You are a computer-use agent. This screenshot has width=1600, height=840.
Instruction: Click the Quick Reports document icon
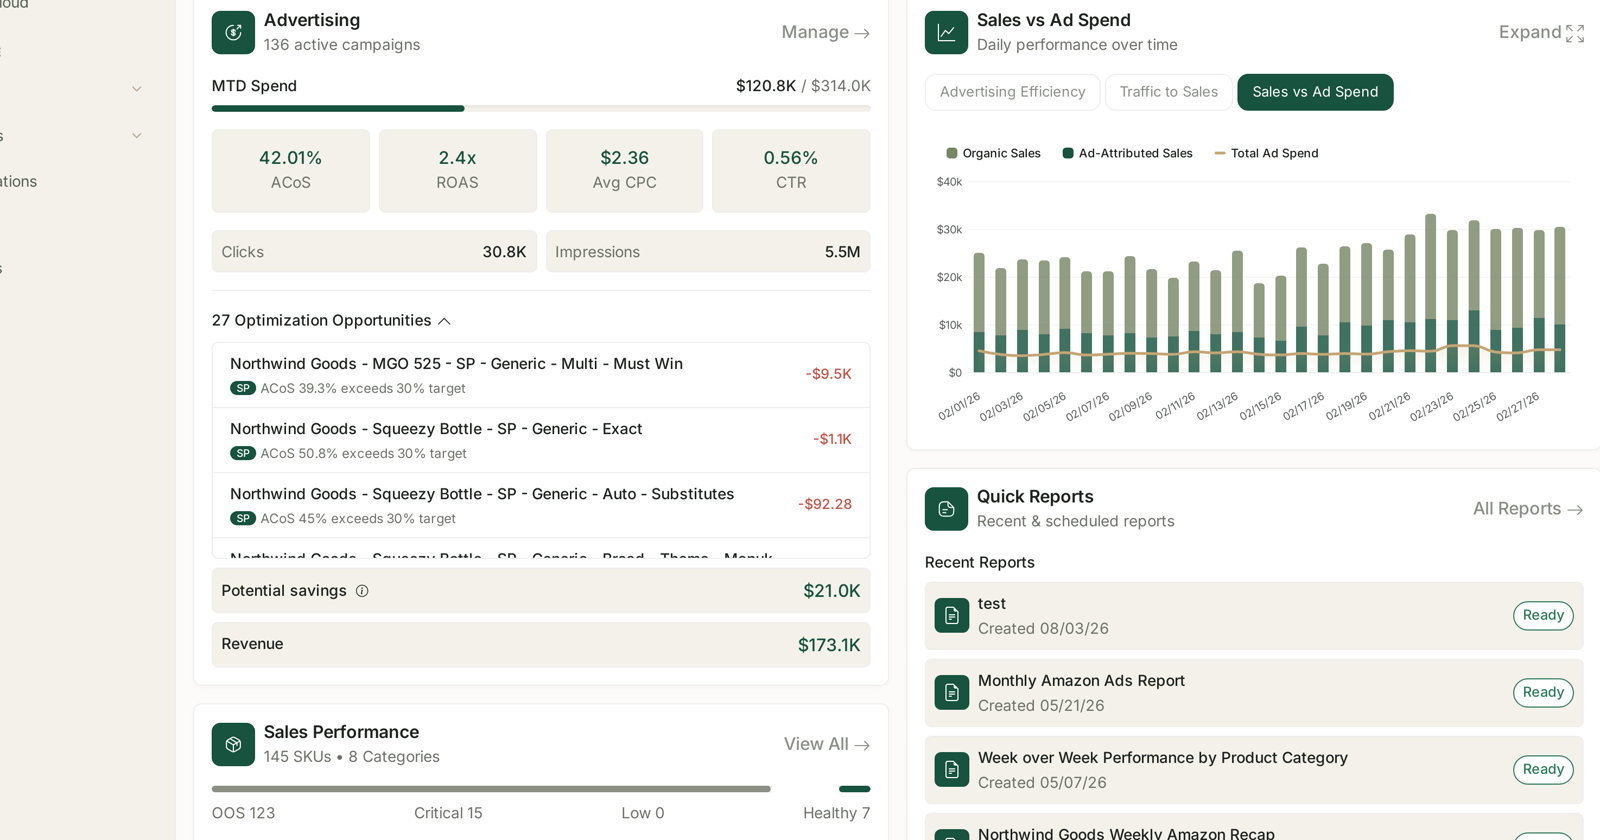coord(946,509)
